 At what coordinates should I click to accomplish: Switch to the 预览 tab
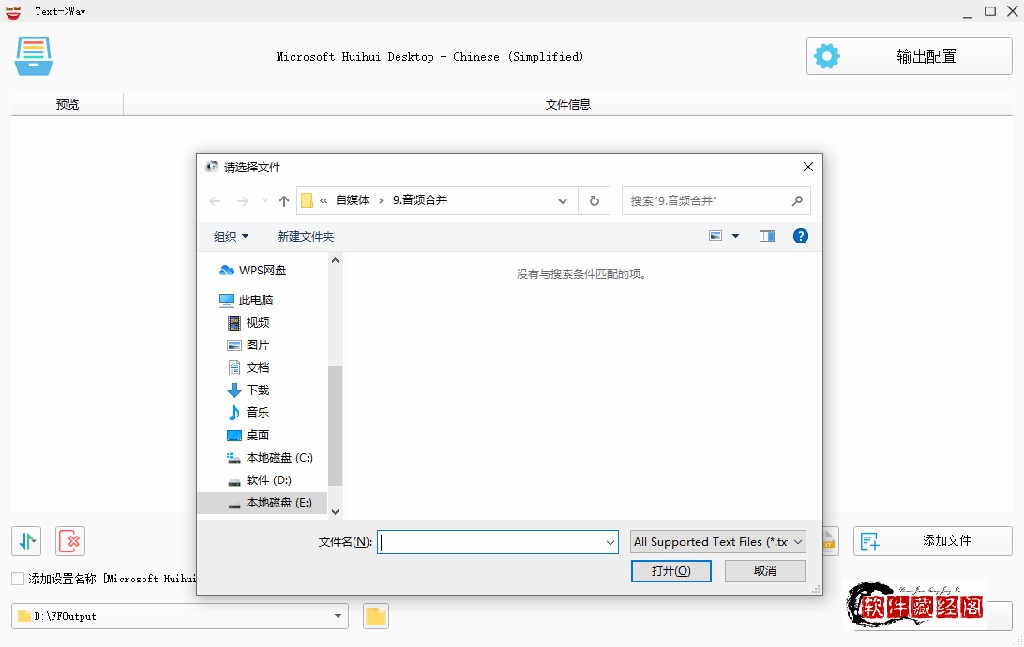[x=66, y=103]
